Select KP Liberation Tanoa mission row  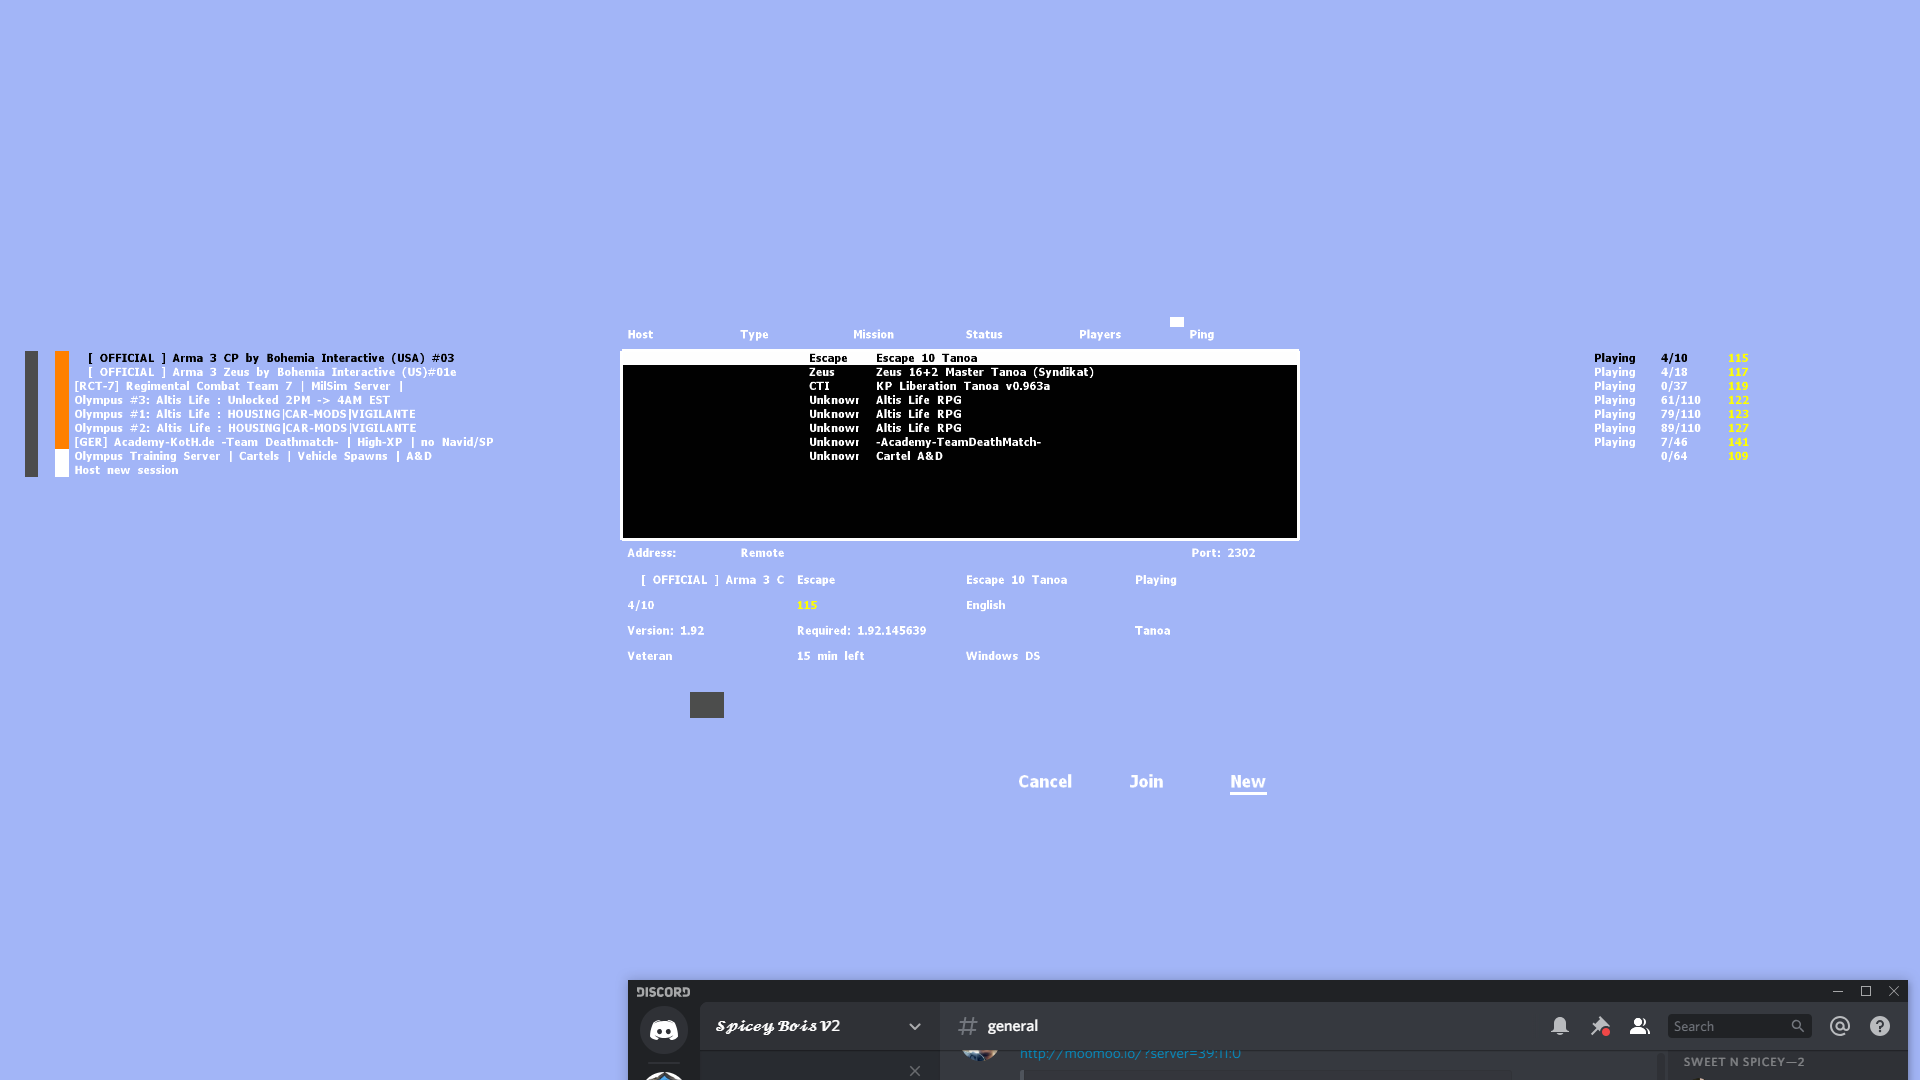(962, 386)
